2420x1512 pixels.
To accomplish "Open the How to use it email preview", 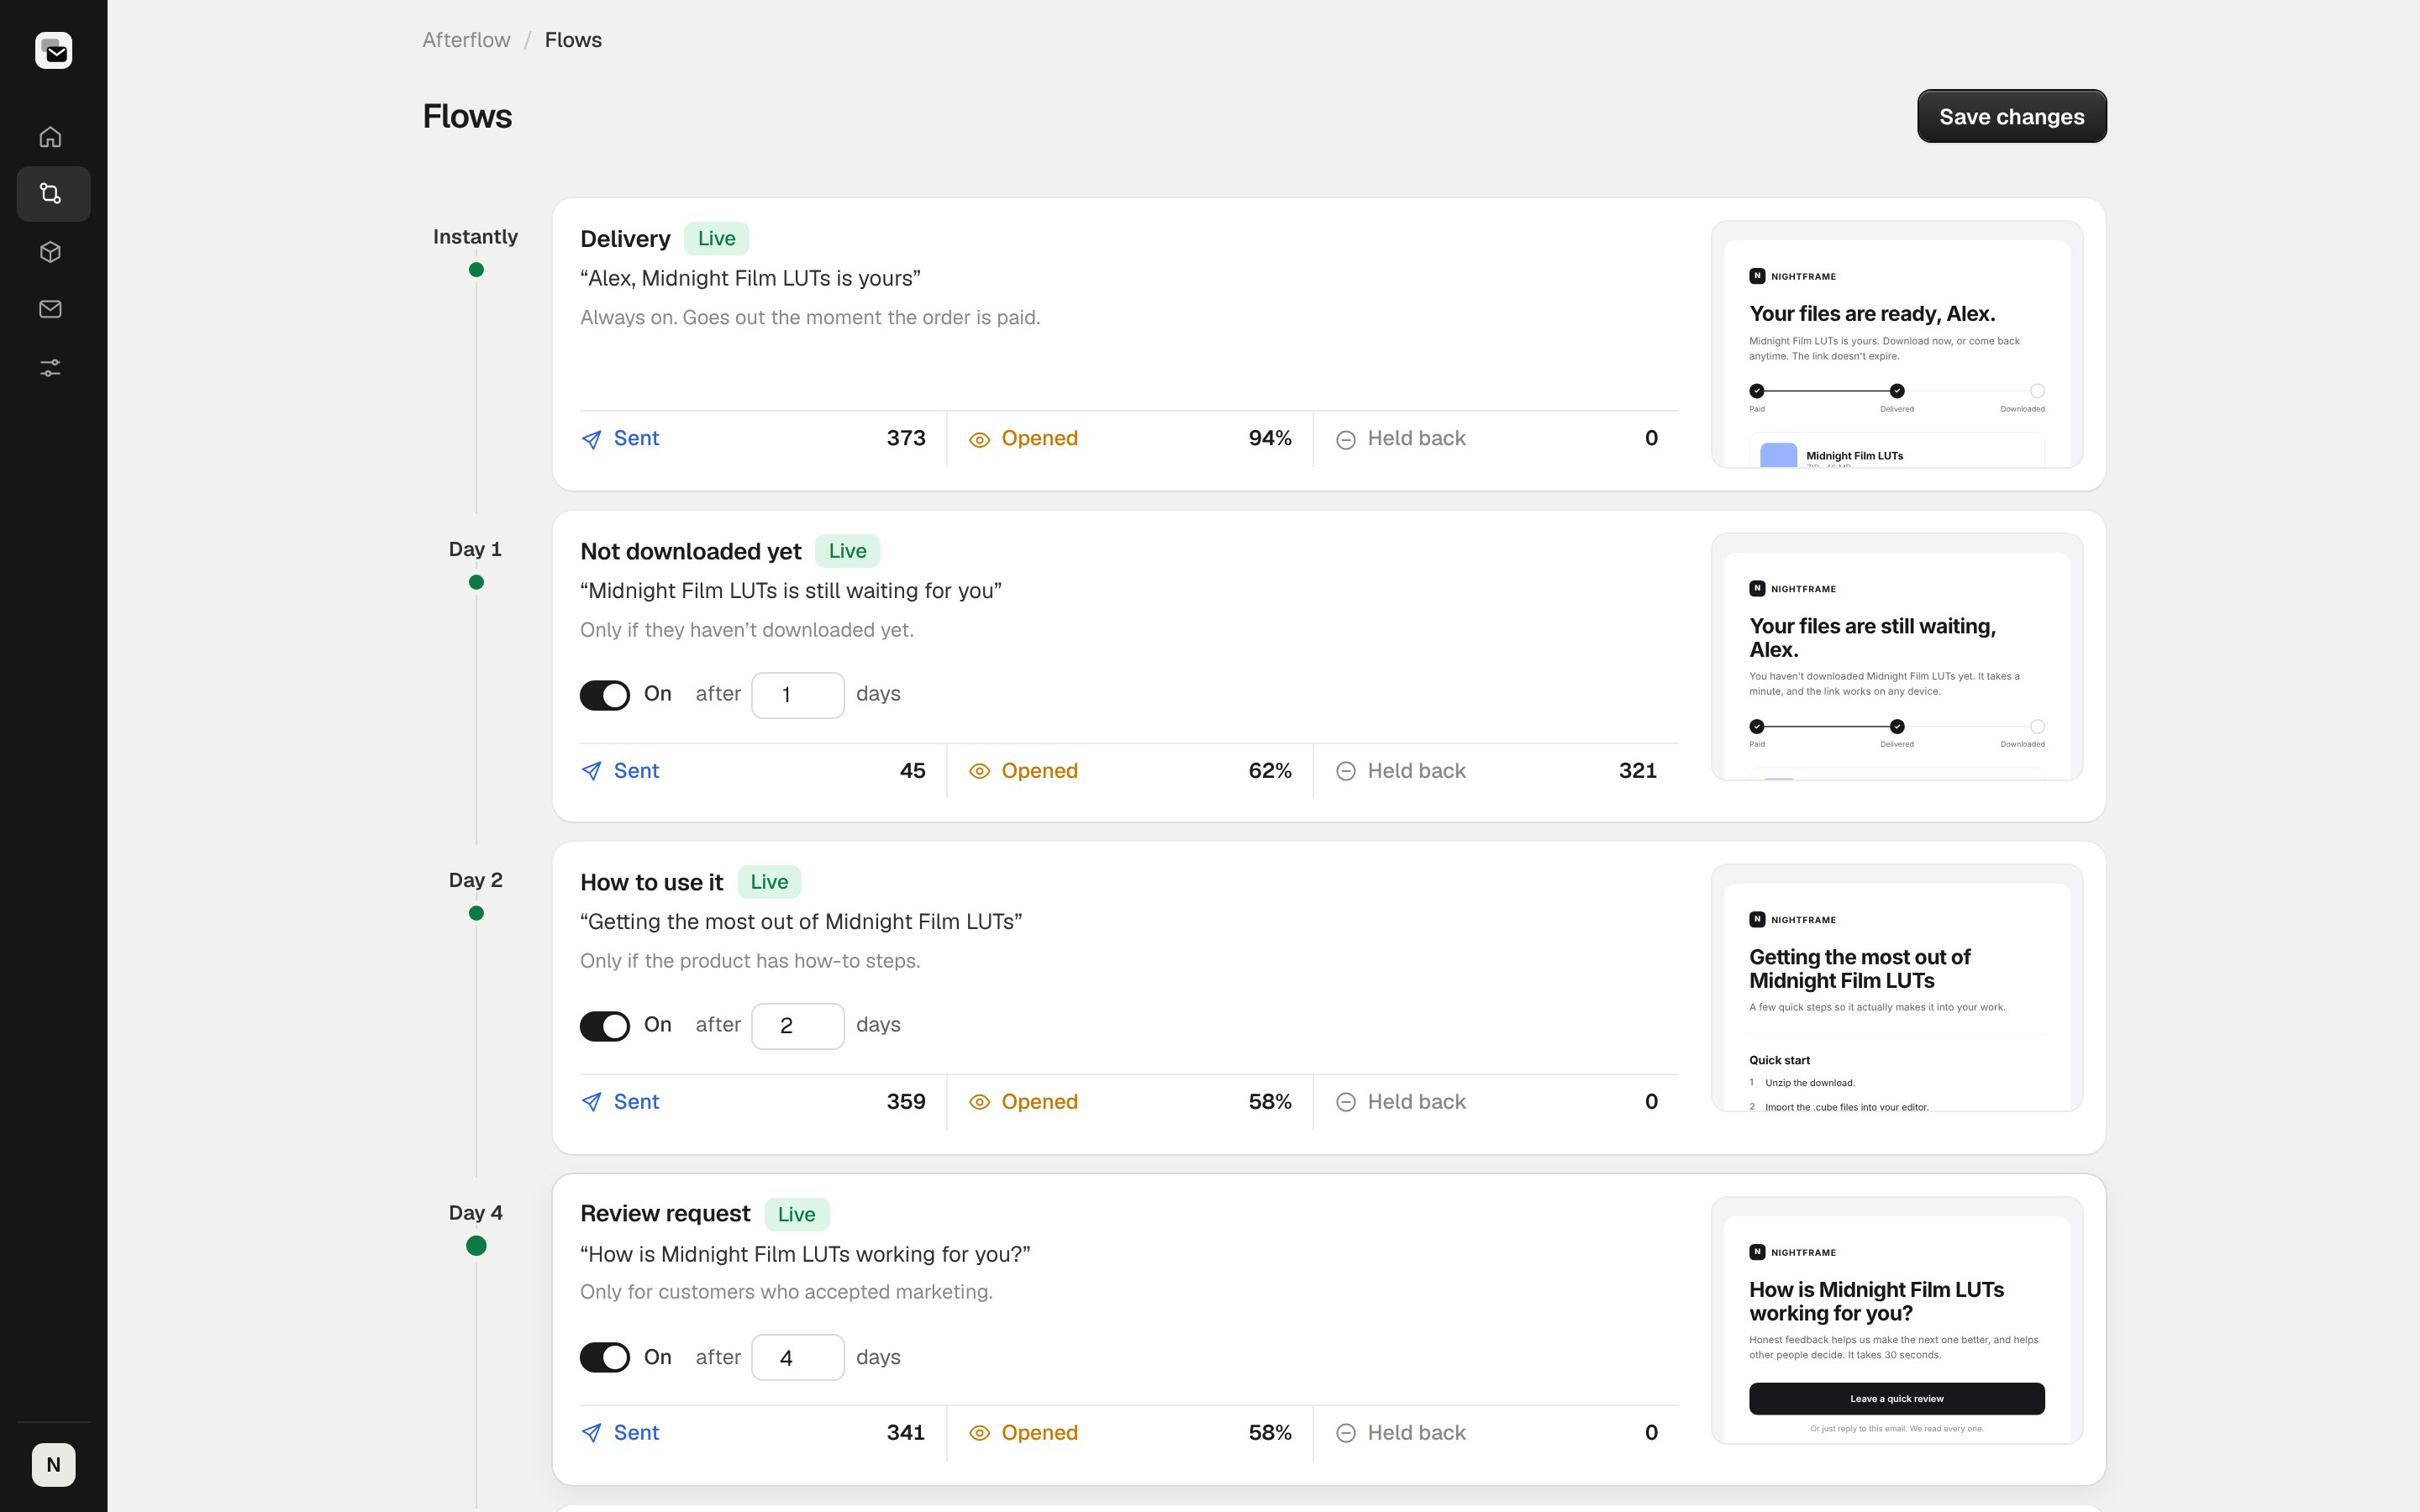I will 1896,987.
